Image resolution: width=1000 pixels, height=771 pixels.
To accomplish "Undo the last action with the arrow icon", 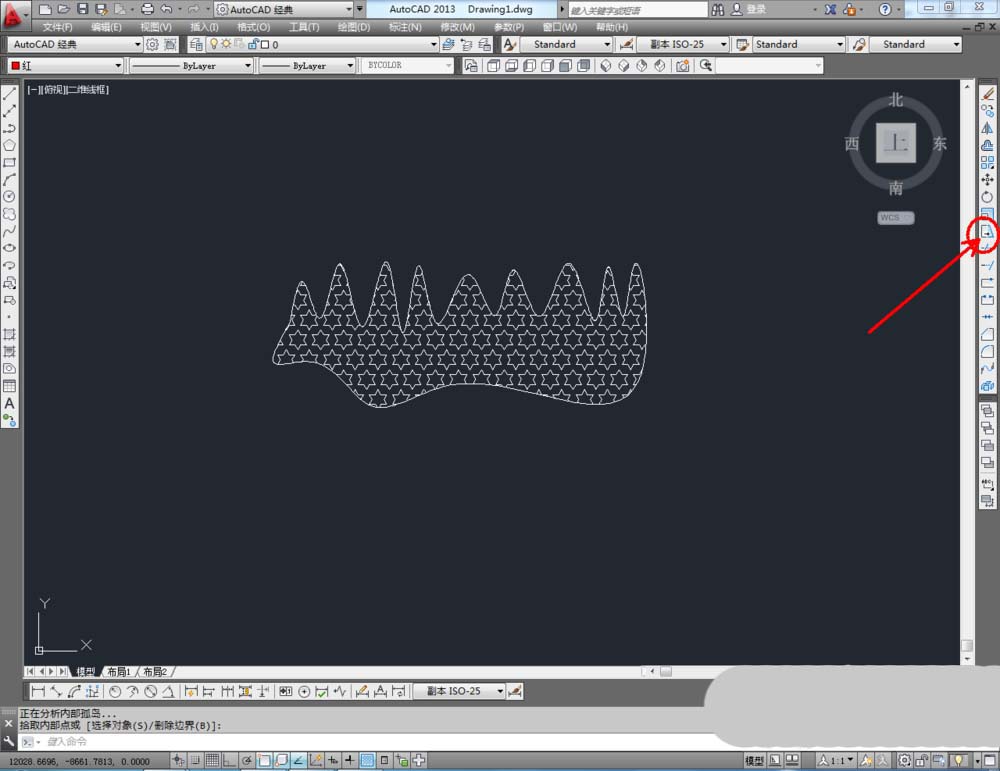I will (x=166, y=9).
